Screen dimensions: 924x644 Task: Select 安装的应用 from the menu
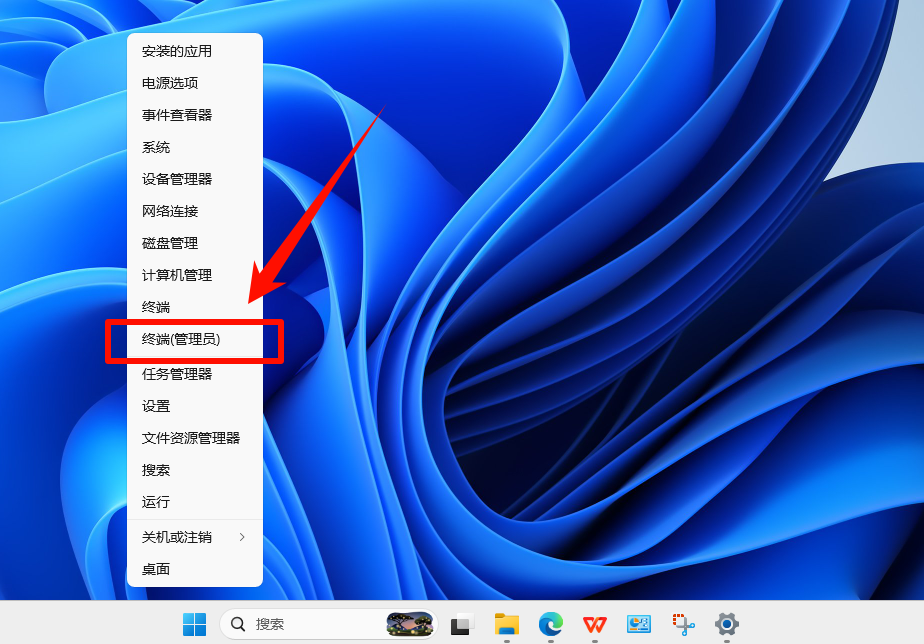click(x=195, y=51)
